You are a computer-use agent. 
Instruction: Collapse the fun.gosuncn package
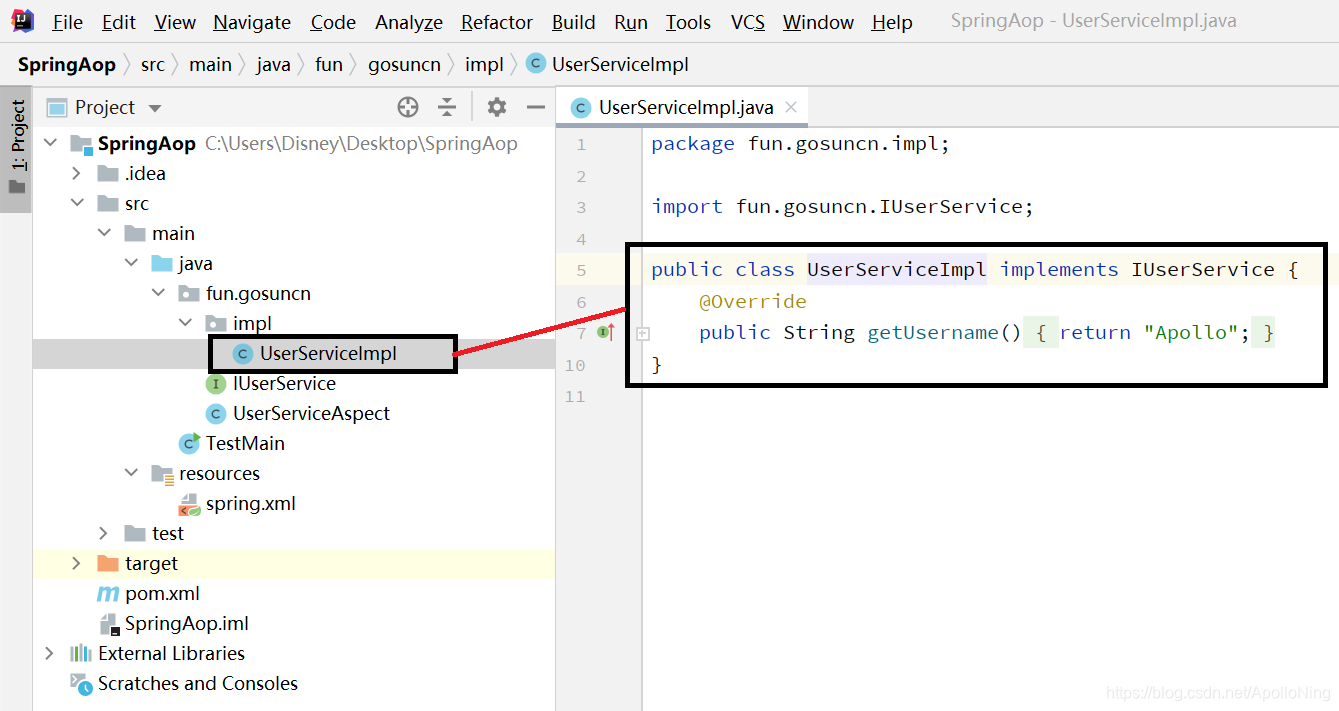[x=158, y=294]
